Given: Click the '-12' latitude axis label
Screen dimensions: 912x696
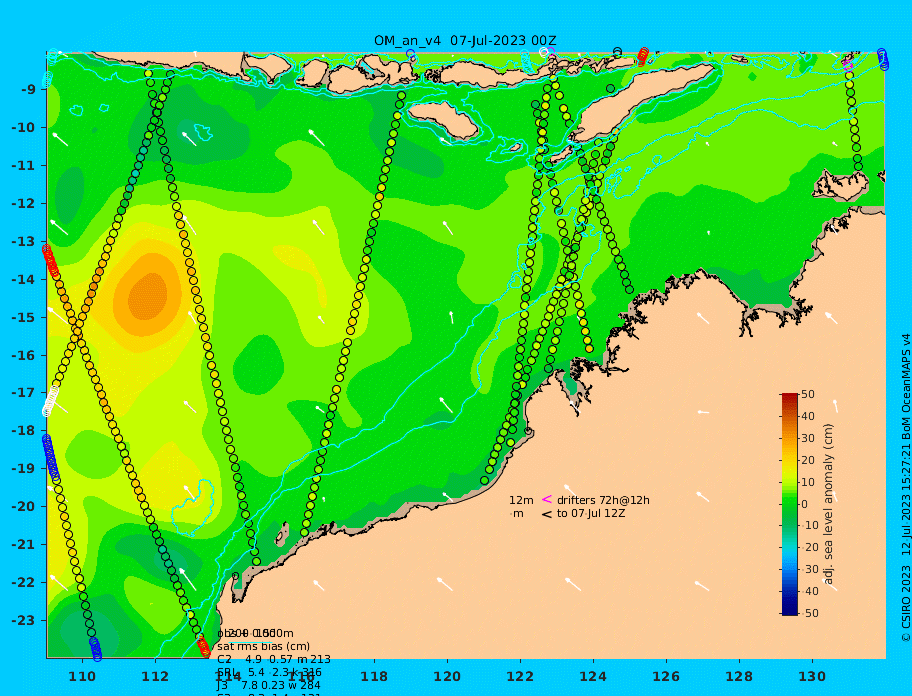Looking at the screenshot, I should coord(24,204).
